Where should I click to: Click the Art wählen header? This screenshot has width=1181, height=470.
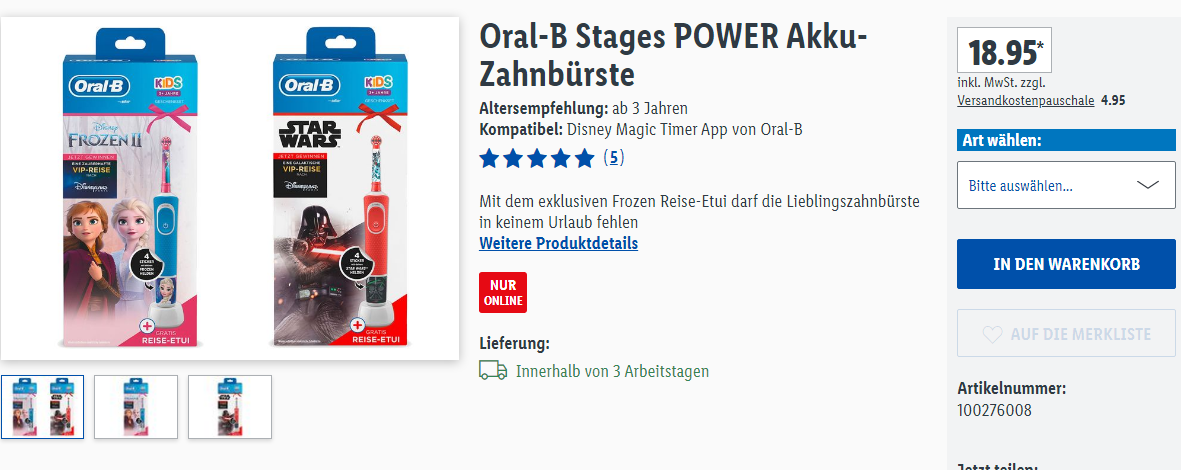(1066, 141)
